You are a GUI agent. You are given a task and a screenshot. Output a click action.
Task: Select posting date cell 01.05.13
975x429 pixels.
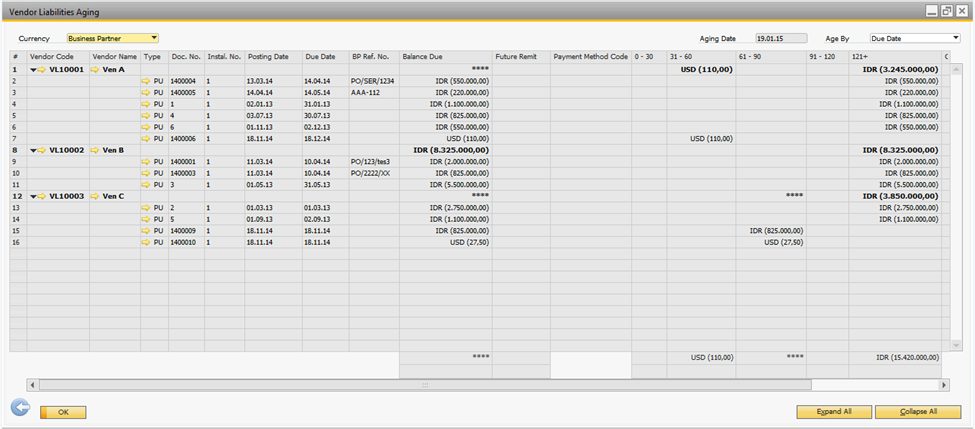click(274, 185)
